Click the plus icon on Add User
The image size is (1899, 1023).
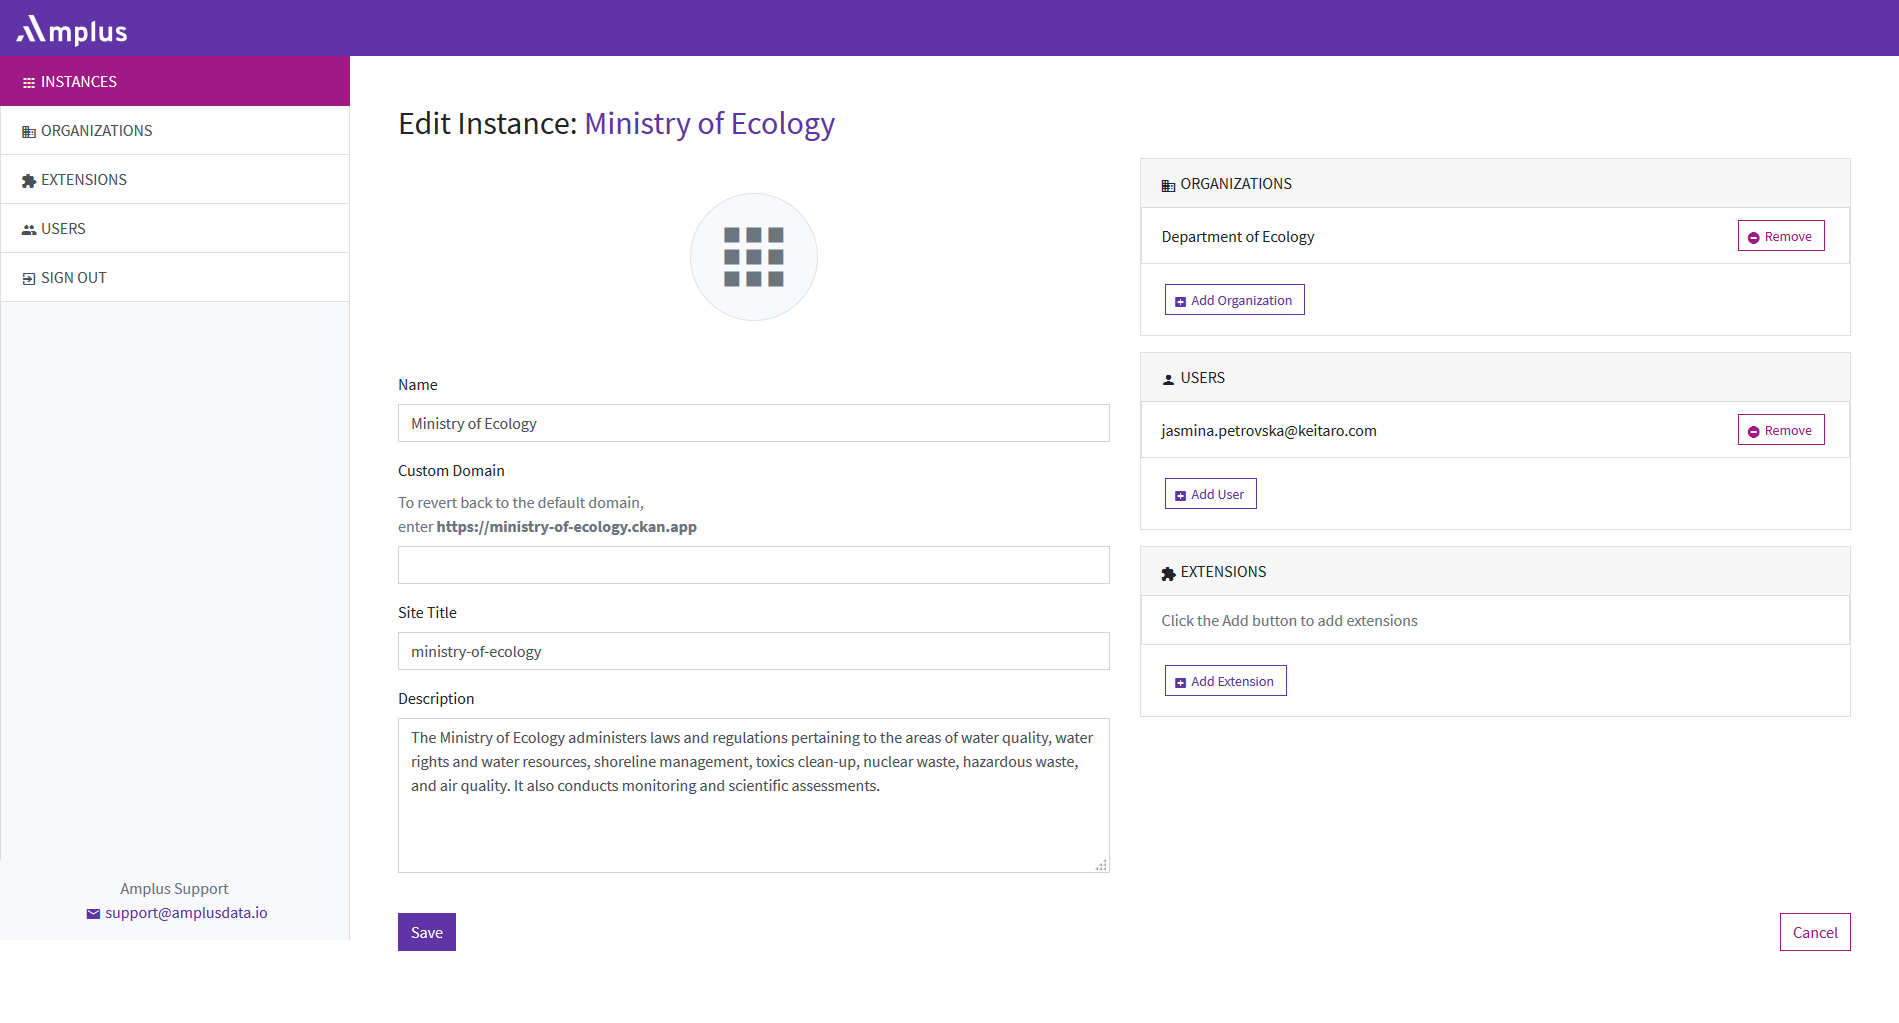1180,495
